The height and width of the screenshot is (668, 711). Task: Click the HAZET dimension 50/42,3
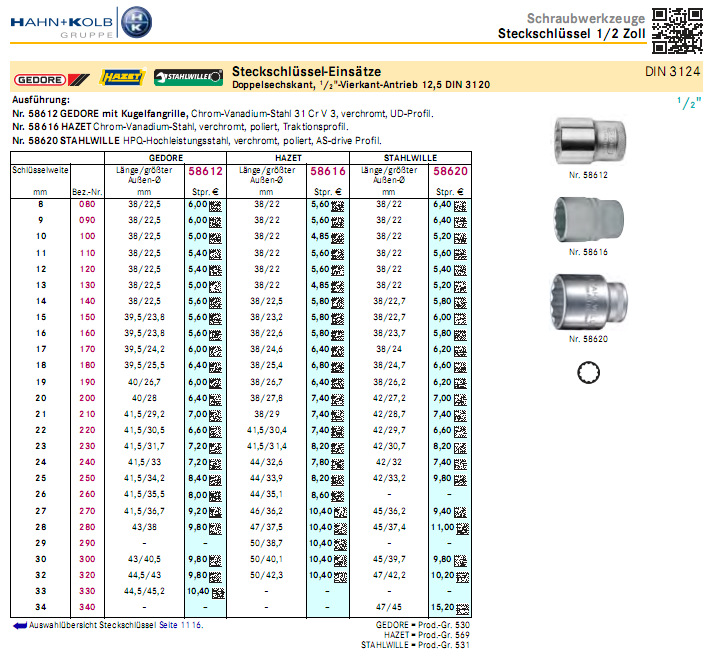(267, 575)
